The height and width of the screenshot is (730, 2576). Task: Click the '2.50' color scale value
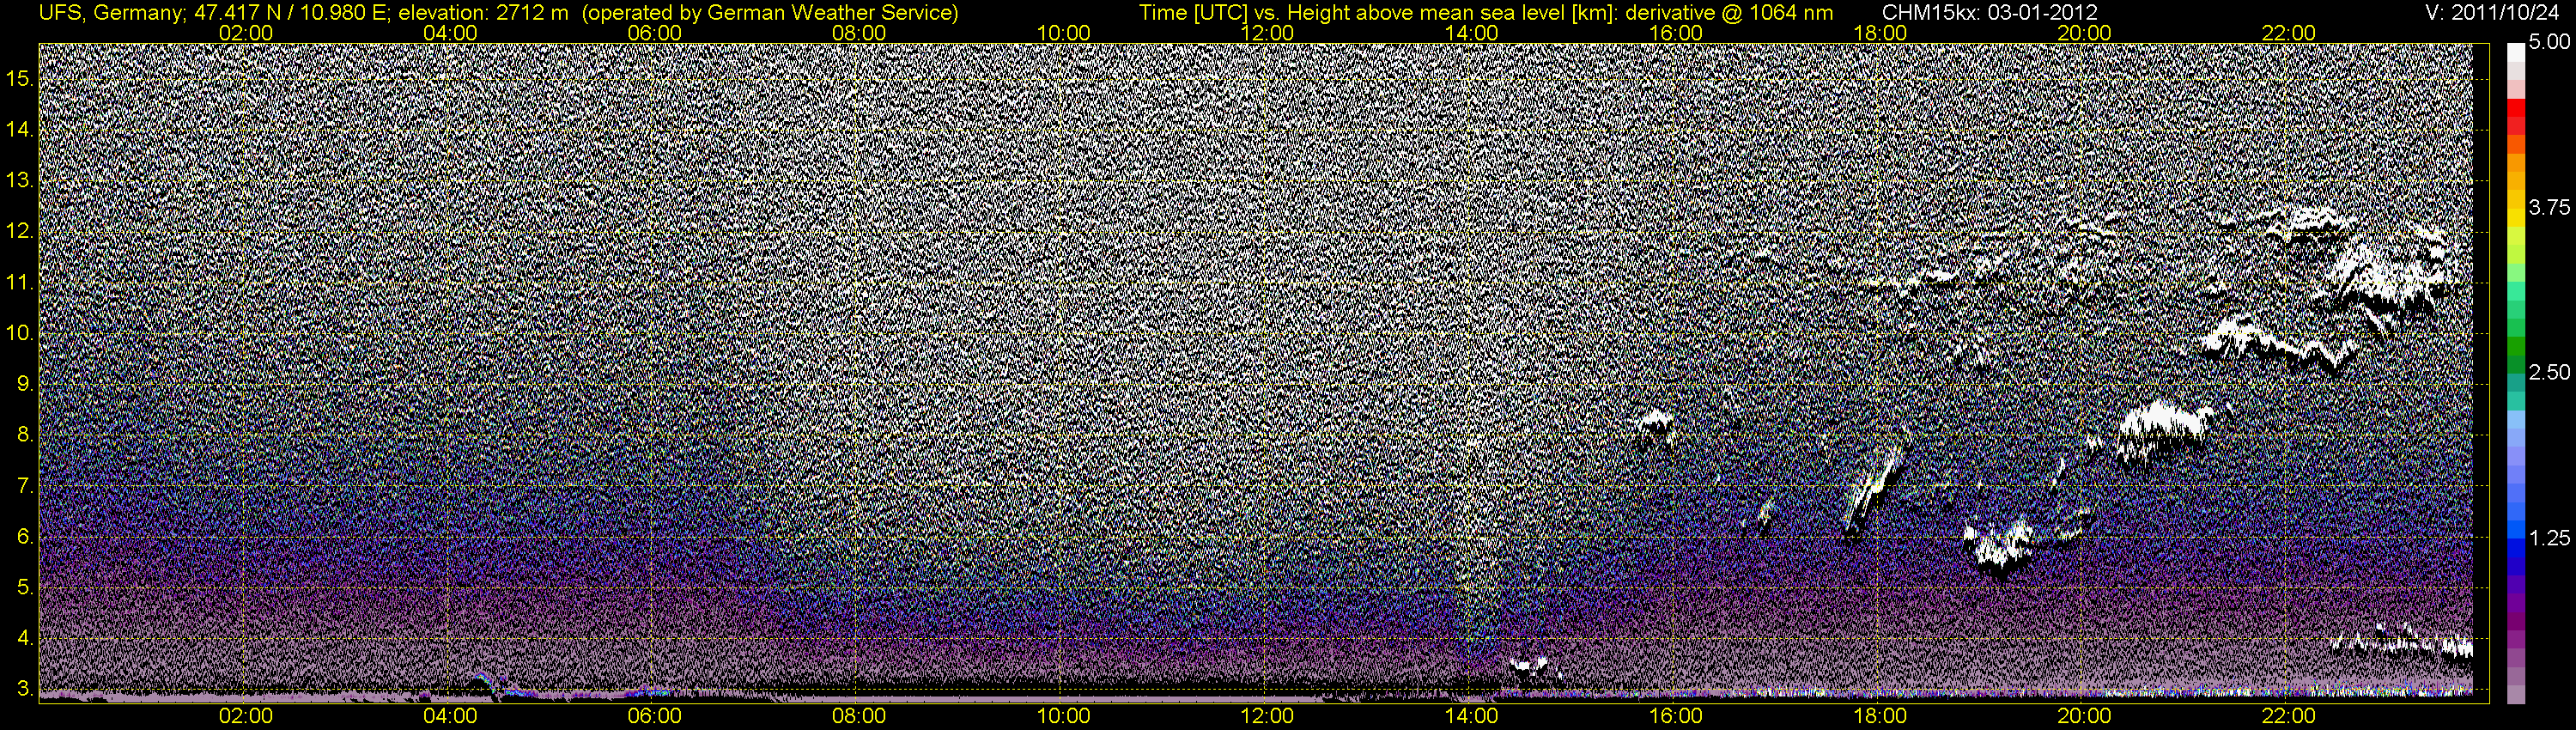(x=2549, y=372)
